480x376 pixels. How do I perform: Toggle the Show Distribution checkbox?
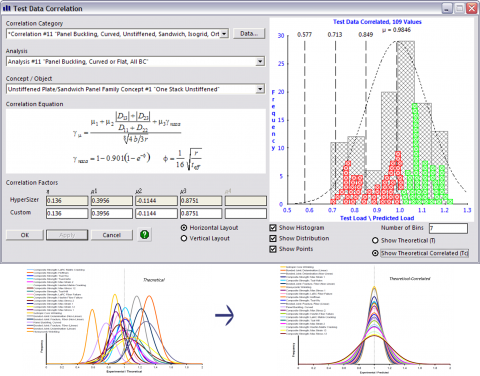tap(273, 238)
